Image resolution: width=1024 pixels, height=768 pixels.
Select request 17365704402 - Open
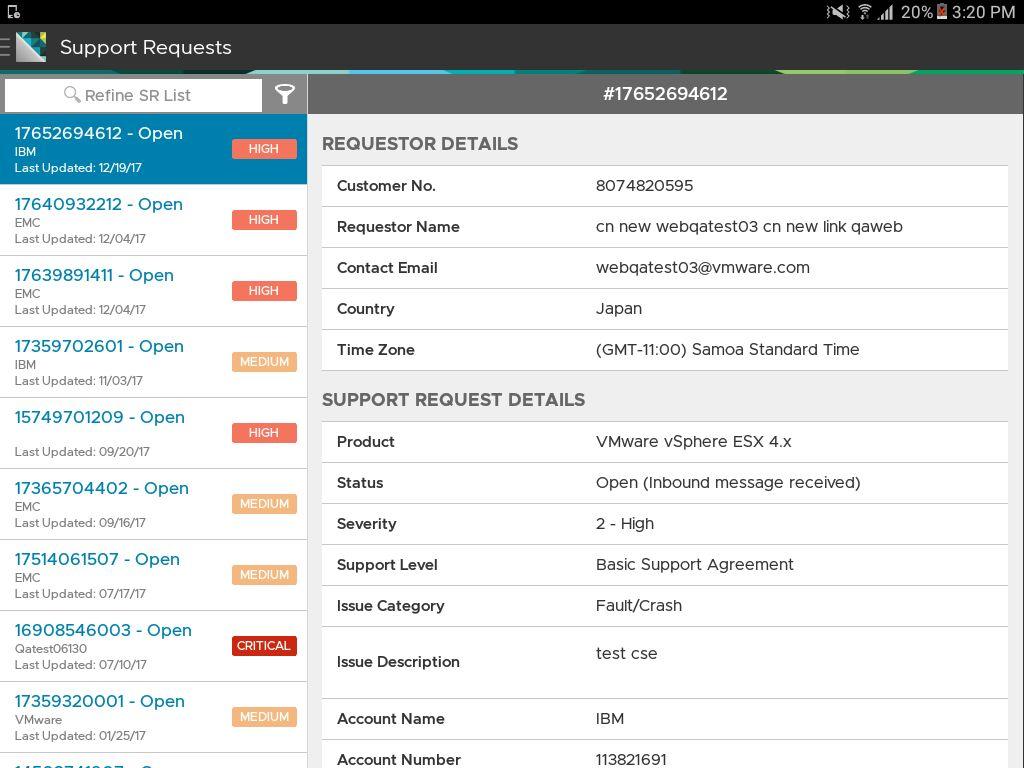(153, 504)
